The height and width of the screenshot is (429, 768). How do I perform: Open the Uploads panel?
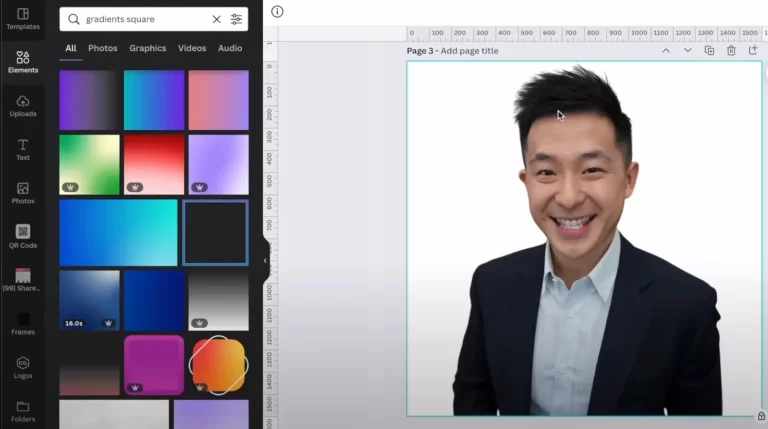[x=22, y=105]
